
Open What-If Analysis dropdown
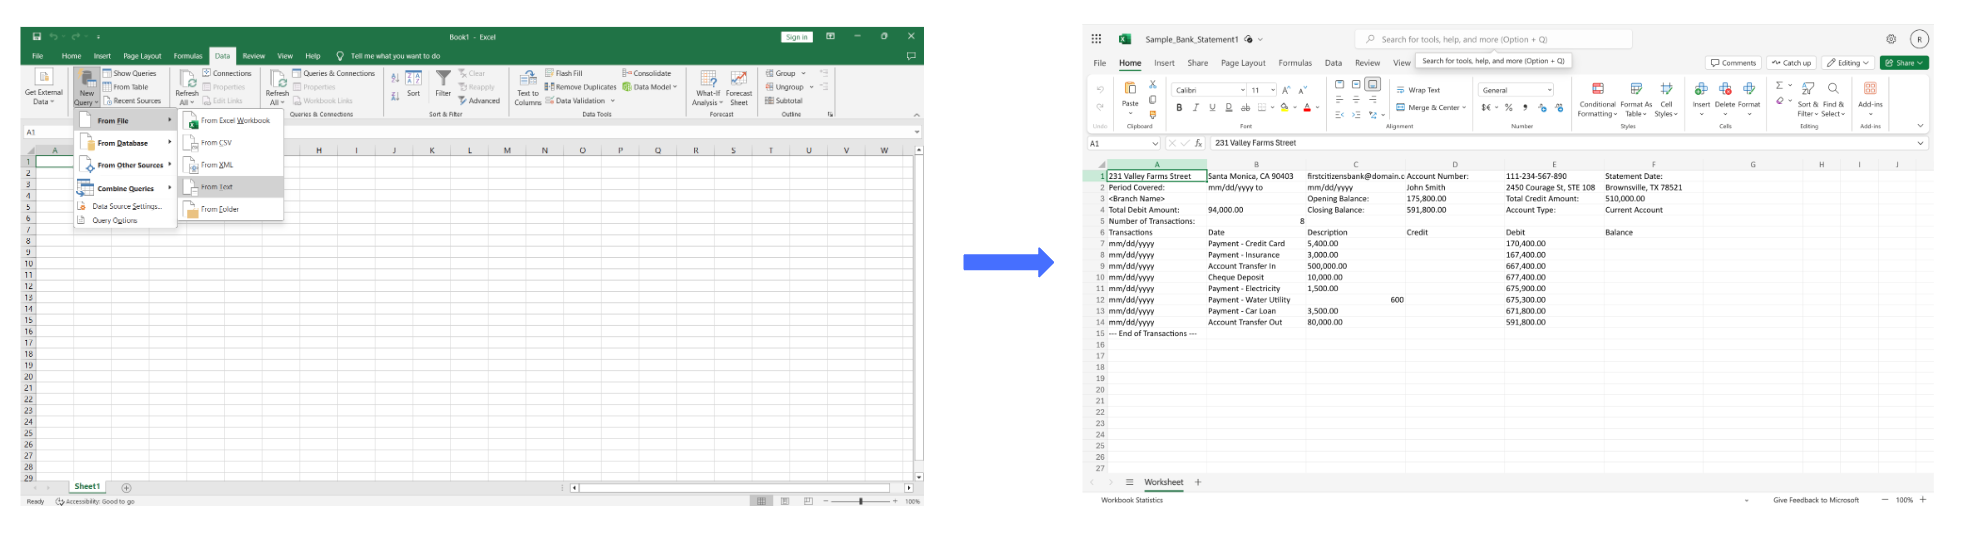tap(708, 87)
